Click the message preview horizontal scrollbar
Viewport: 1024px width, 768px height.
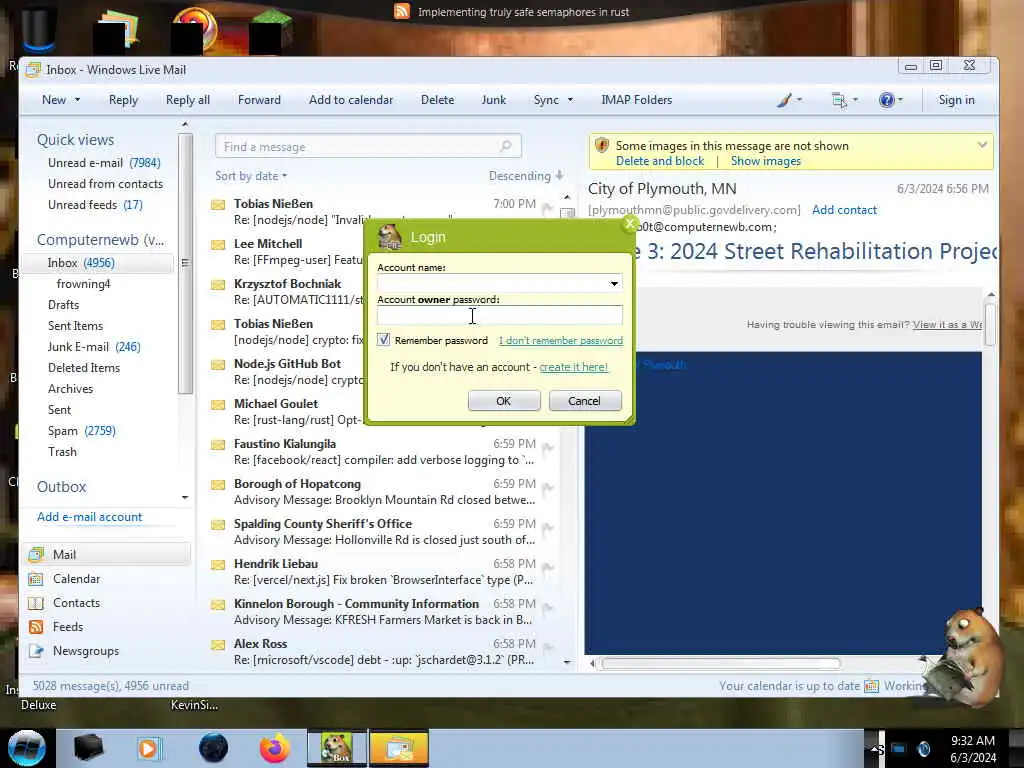(x=720, y=664)
